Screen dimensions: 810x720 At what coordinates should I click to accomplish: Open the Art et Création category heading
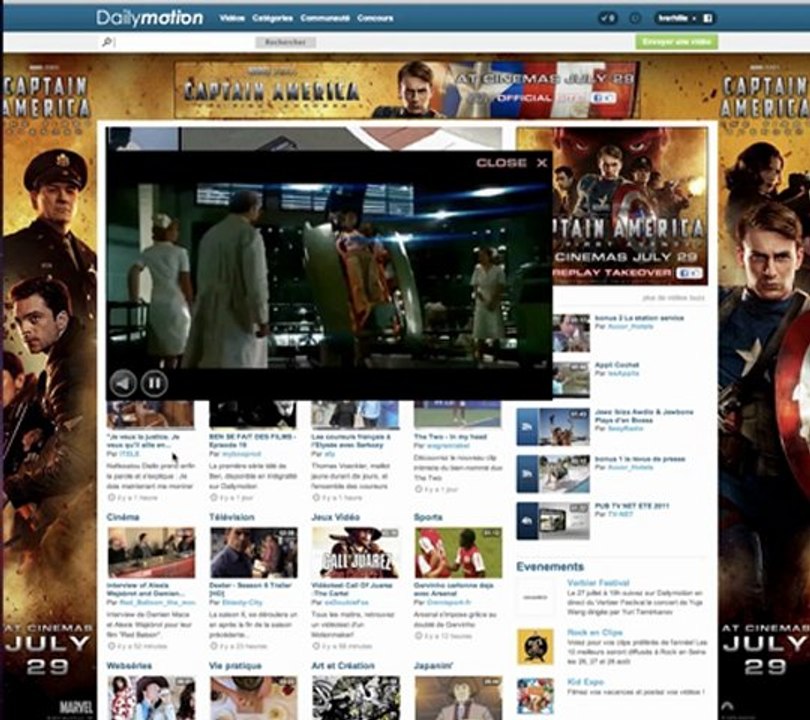click(x=343, y=666)
